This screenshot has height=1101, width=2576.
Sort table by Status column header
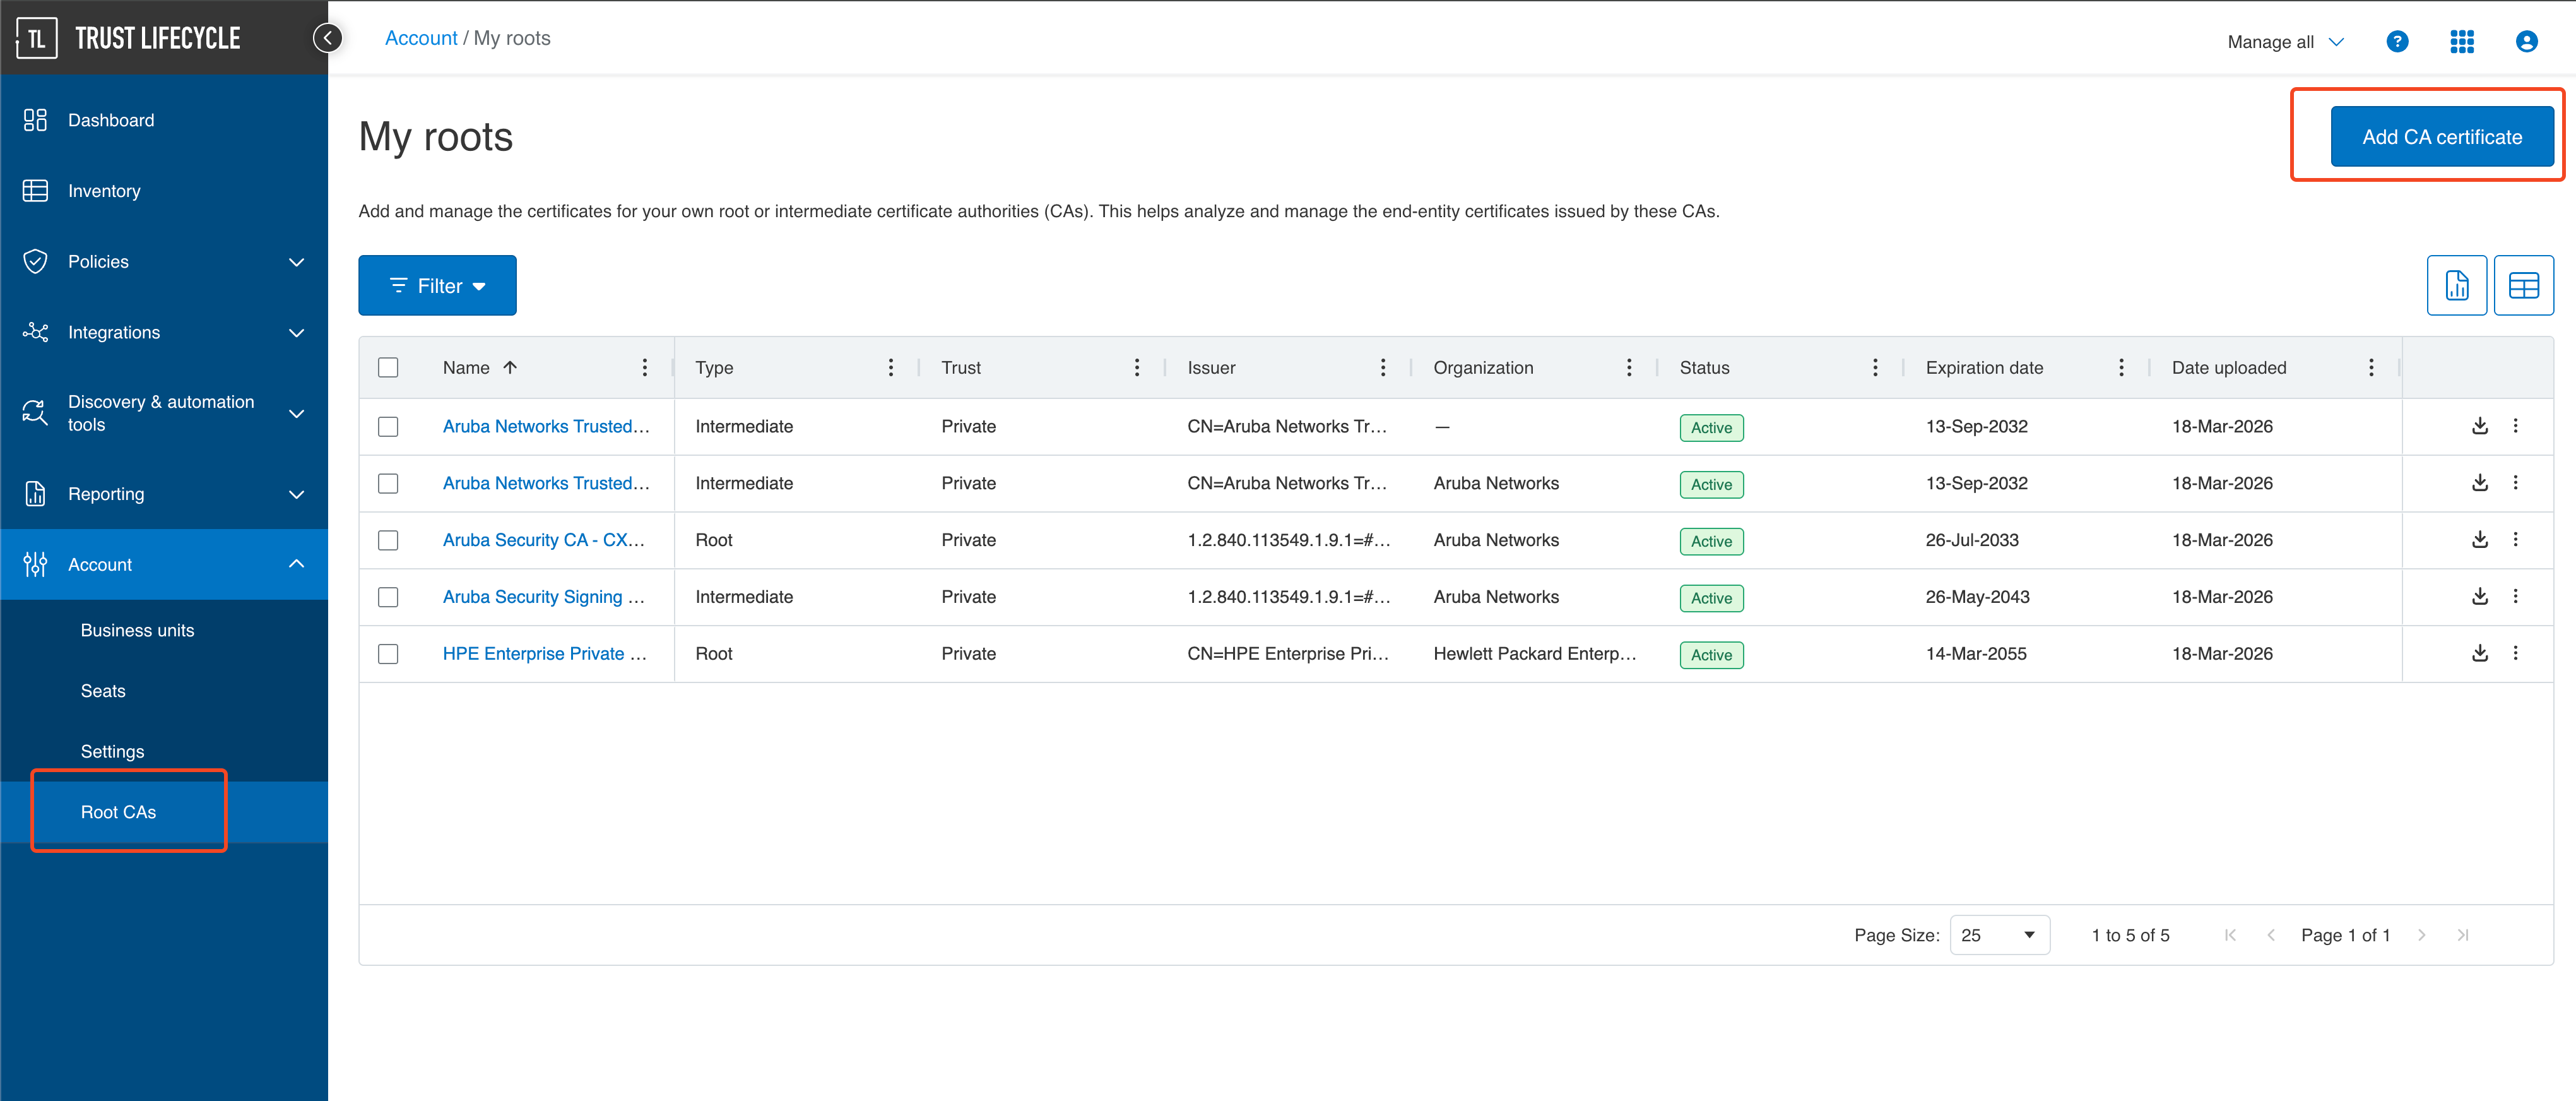pos(1704,368)
